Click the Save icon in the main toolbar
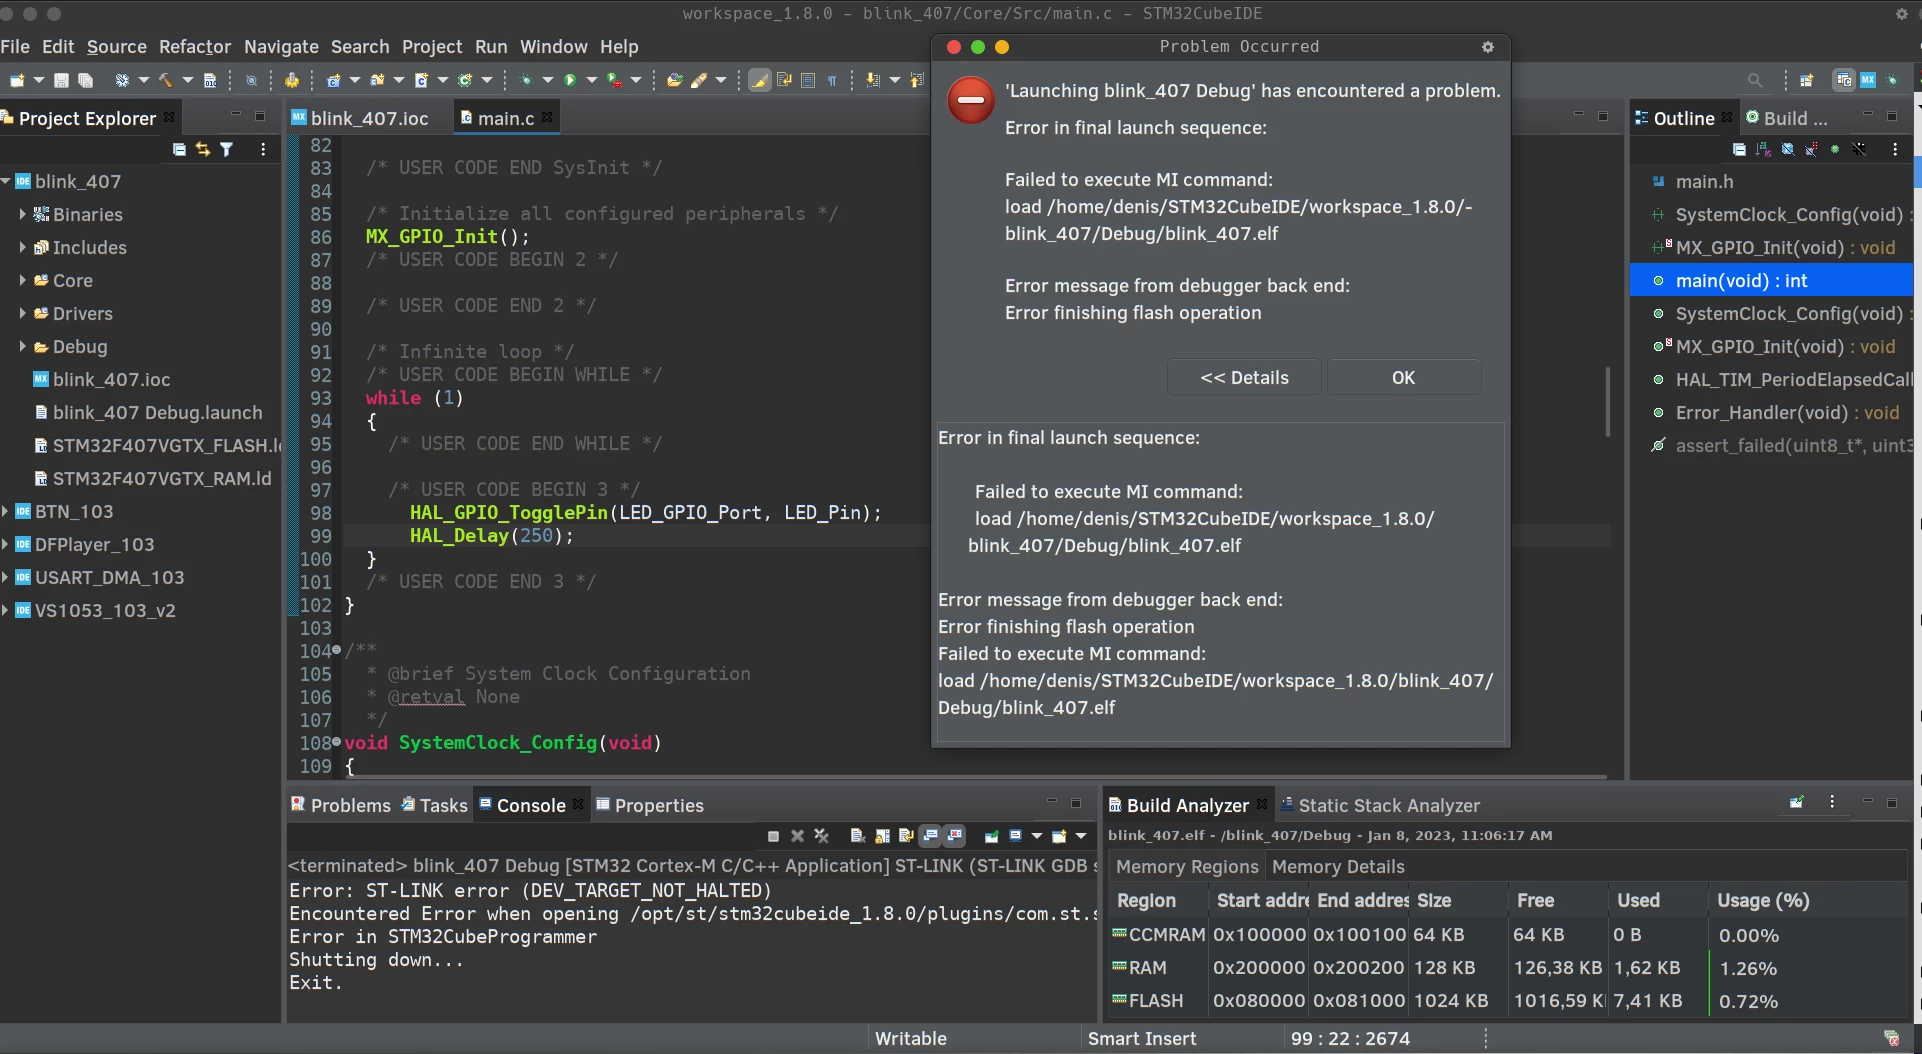Screen dimensions: 1922x1054 (61, 80)
